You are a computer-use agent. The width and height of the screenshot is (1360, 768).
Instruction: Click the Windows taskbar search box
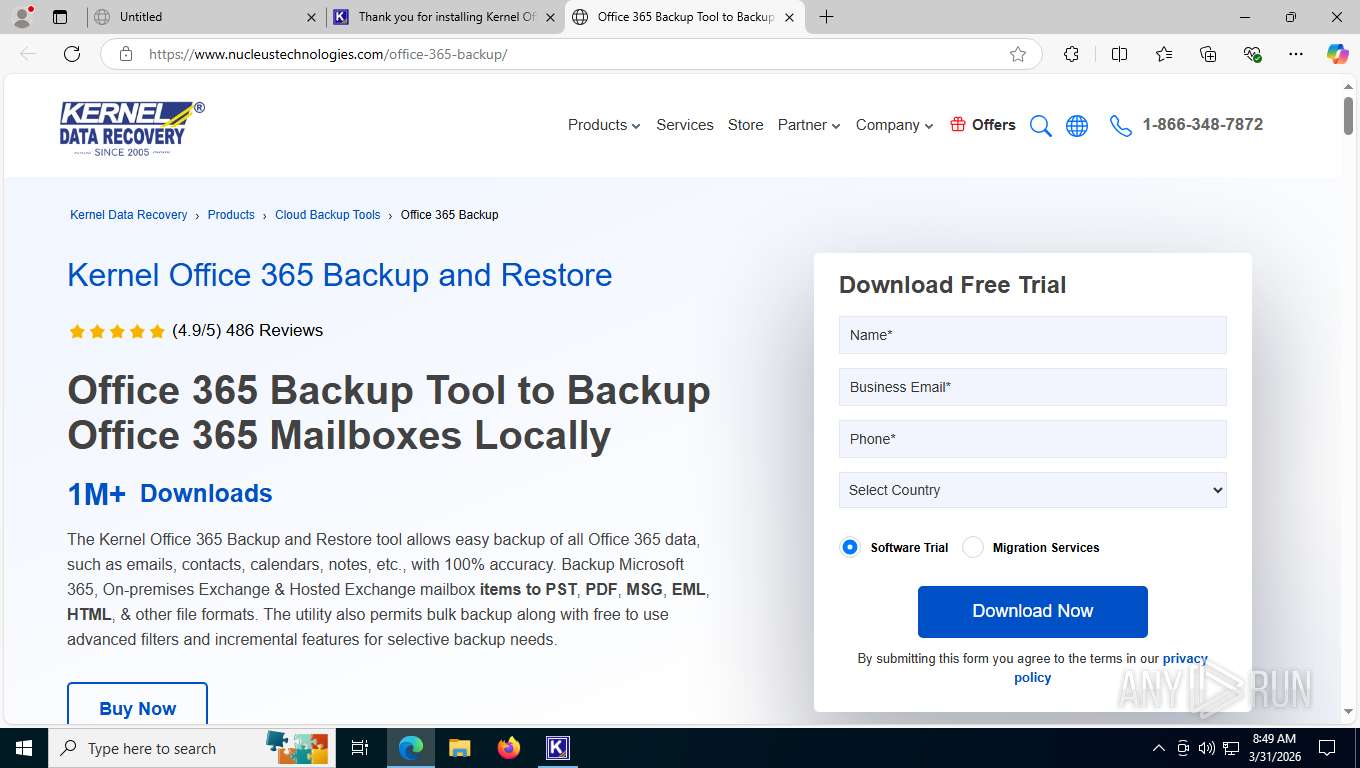(190, 748)
